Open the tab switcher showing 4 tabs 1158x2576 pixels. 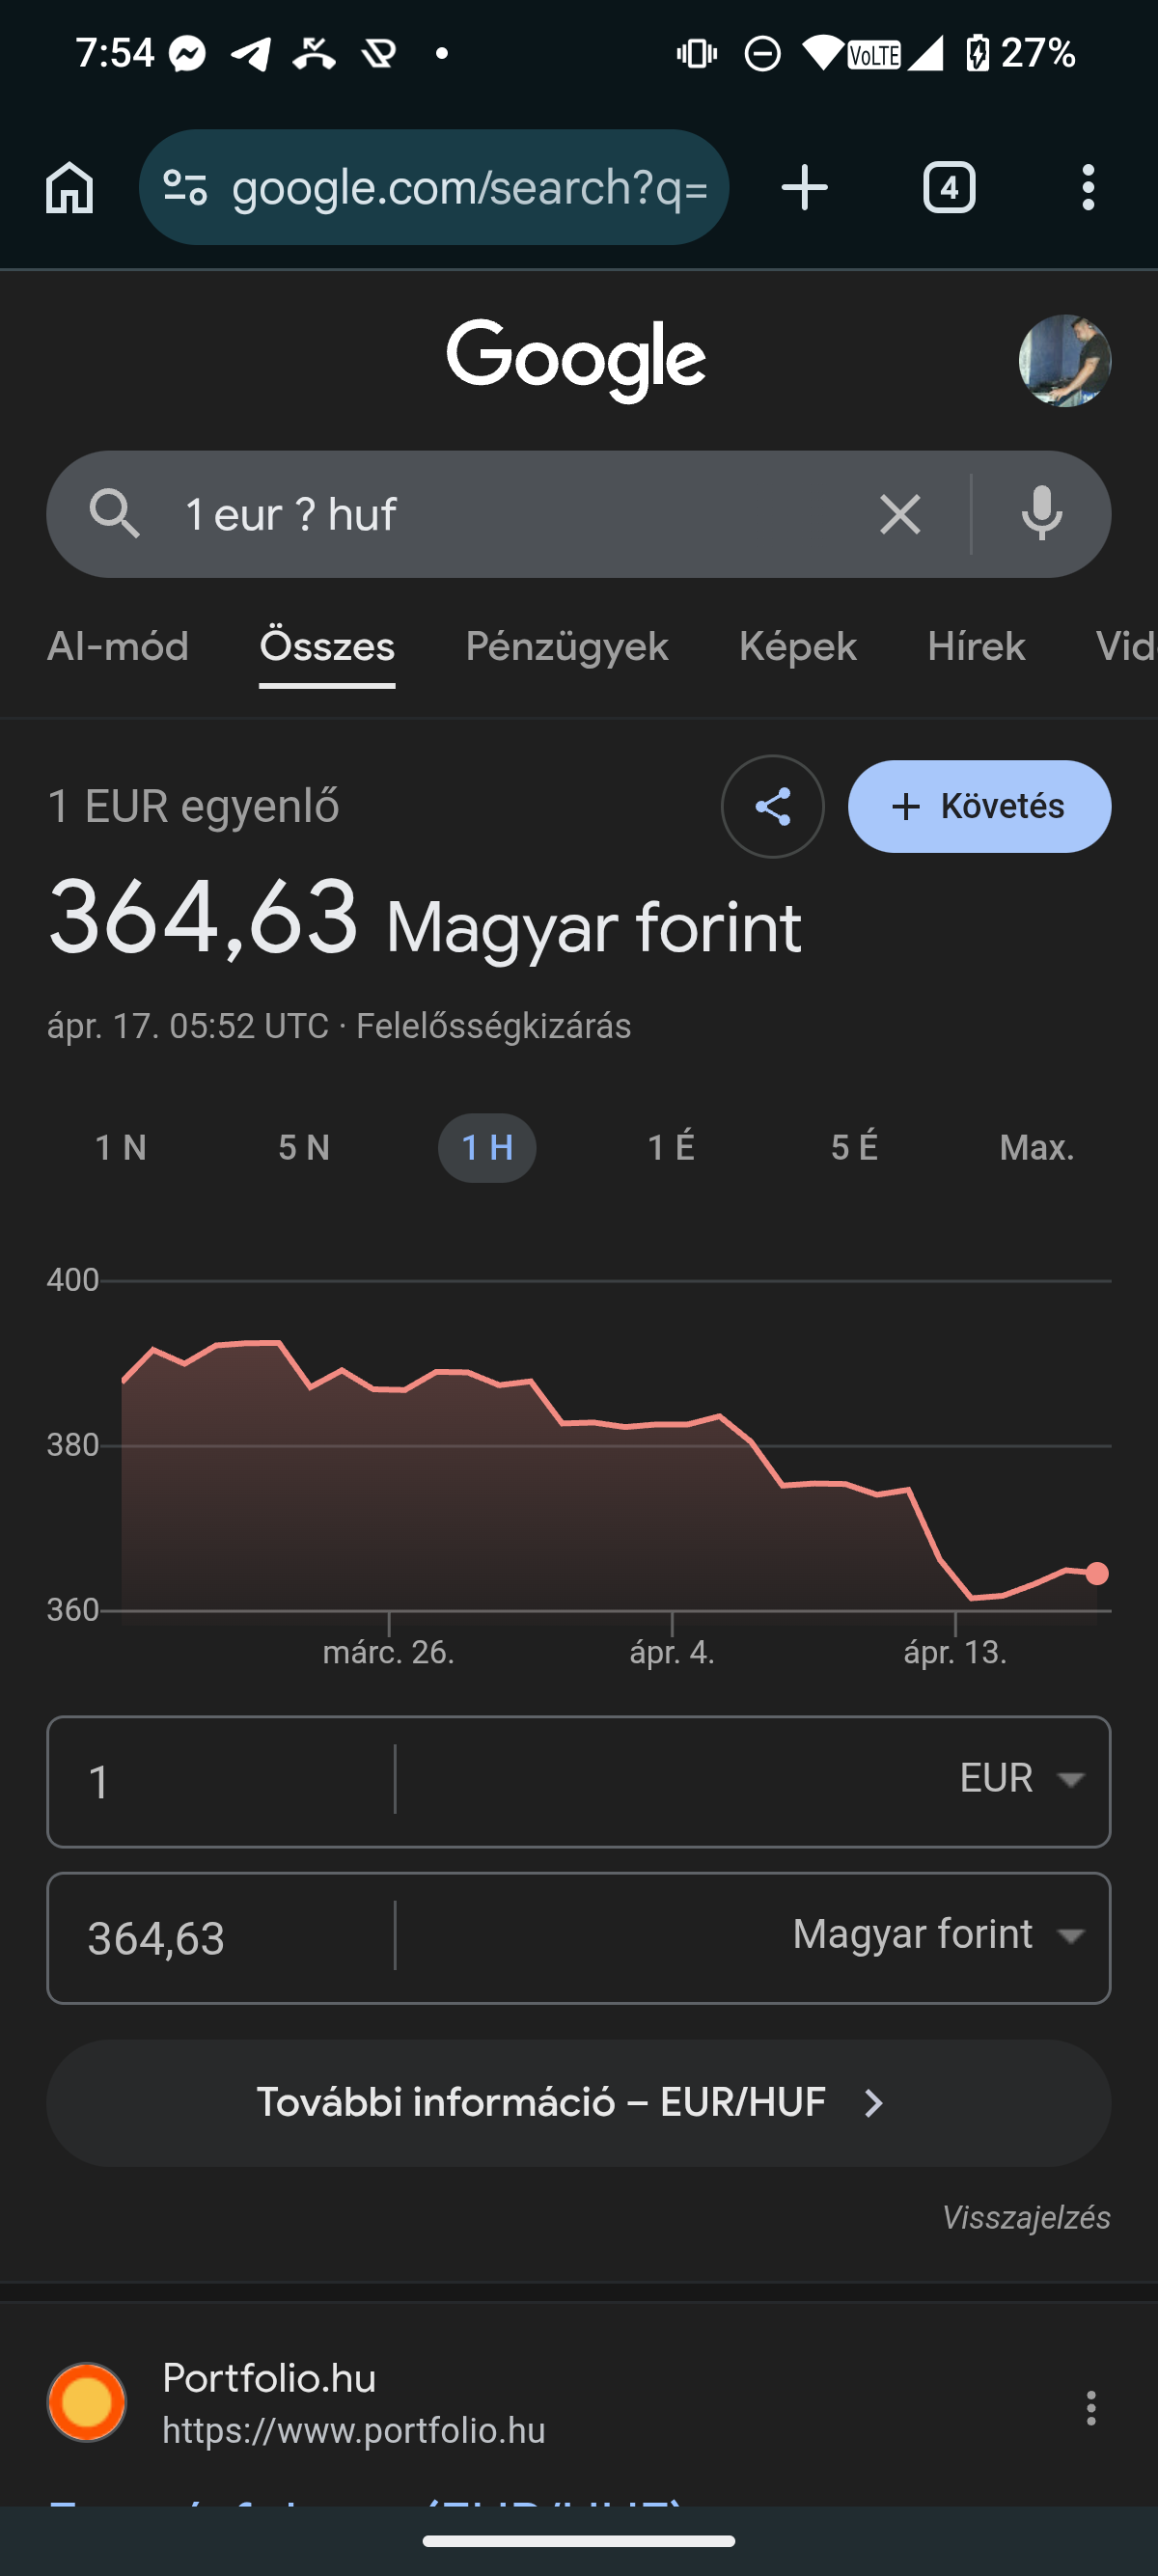948,188
